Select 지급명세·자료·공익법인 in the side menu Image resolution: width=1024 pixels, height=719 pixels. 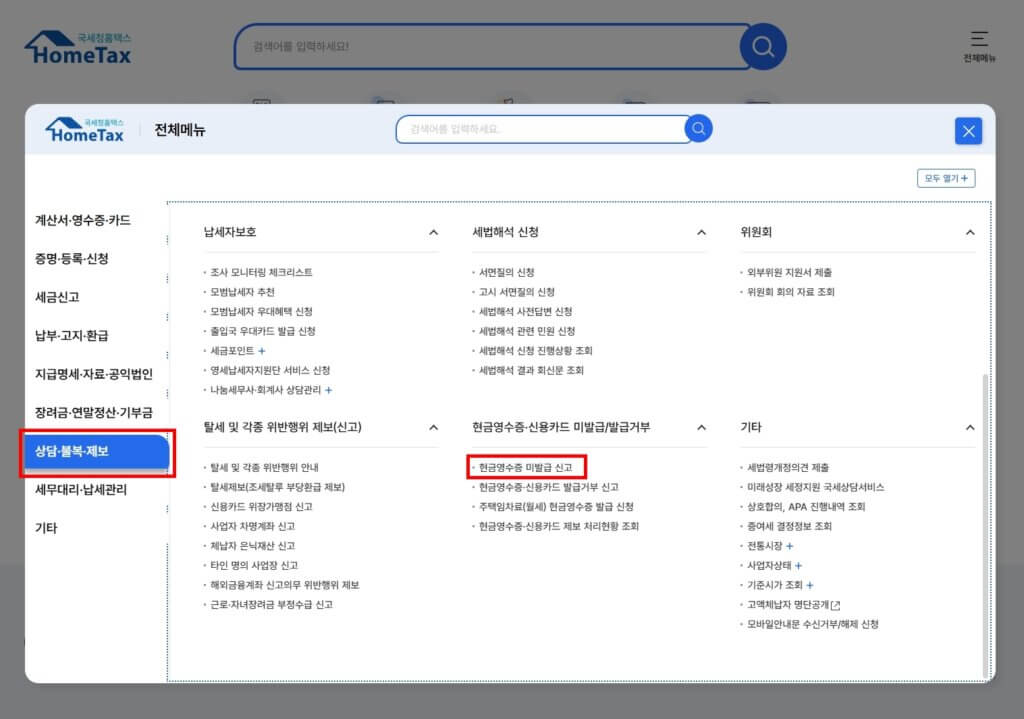click(94, 374)
